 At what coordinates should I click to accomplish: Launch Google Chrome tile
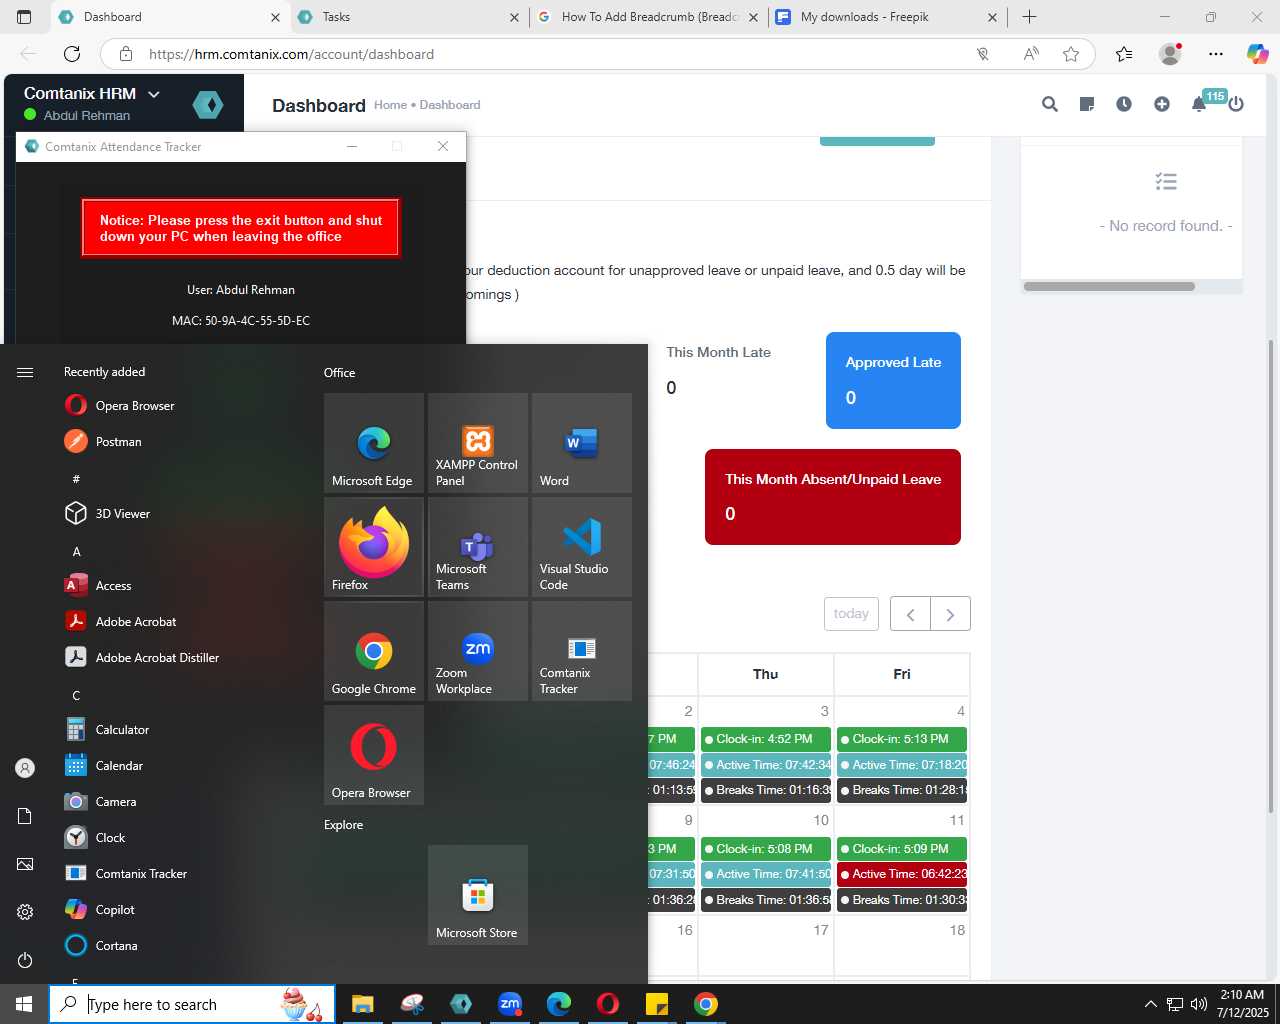[374, 651]
